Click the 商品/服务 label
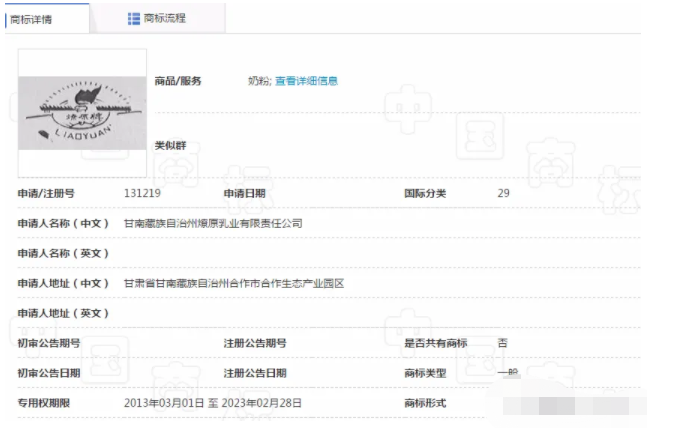 178,81
